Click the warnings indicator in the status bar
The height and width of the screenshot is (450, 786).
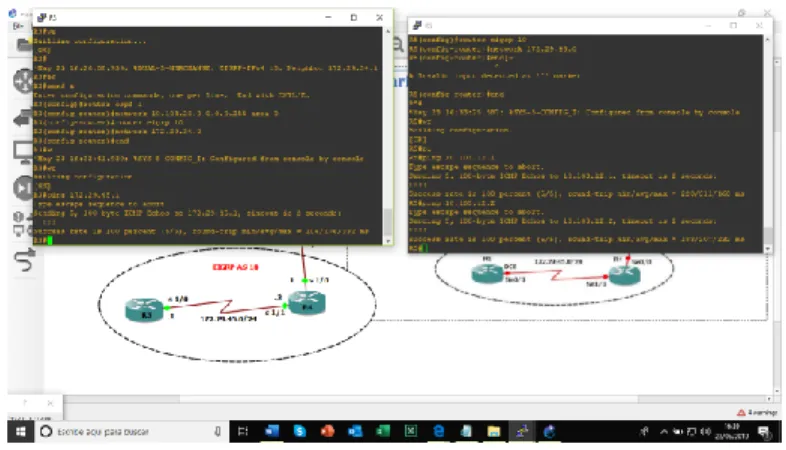tap(757, 412)
